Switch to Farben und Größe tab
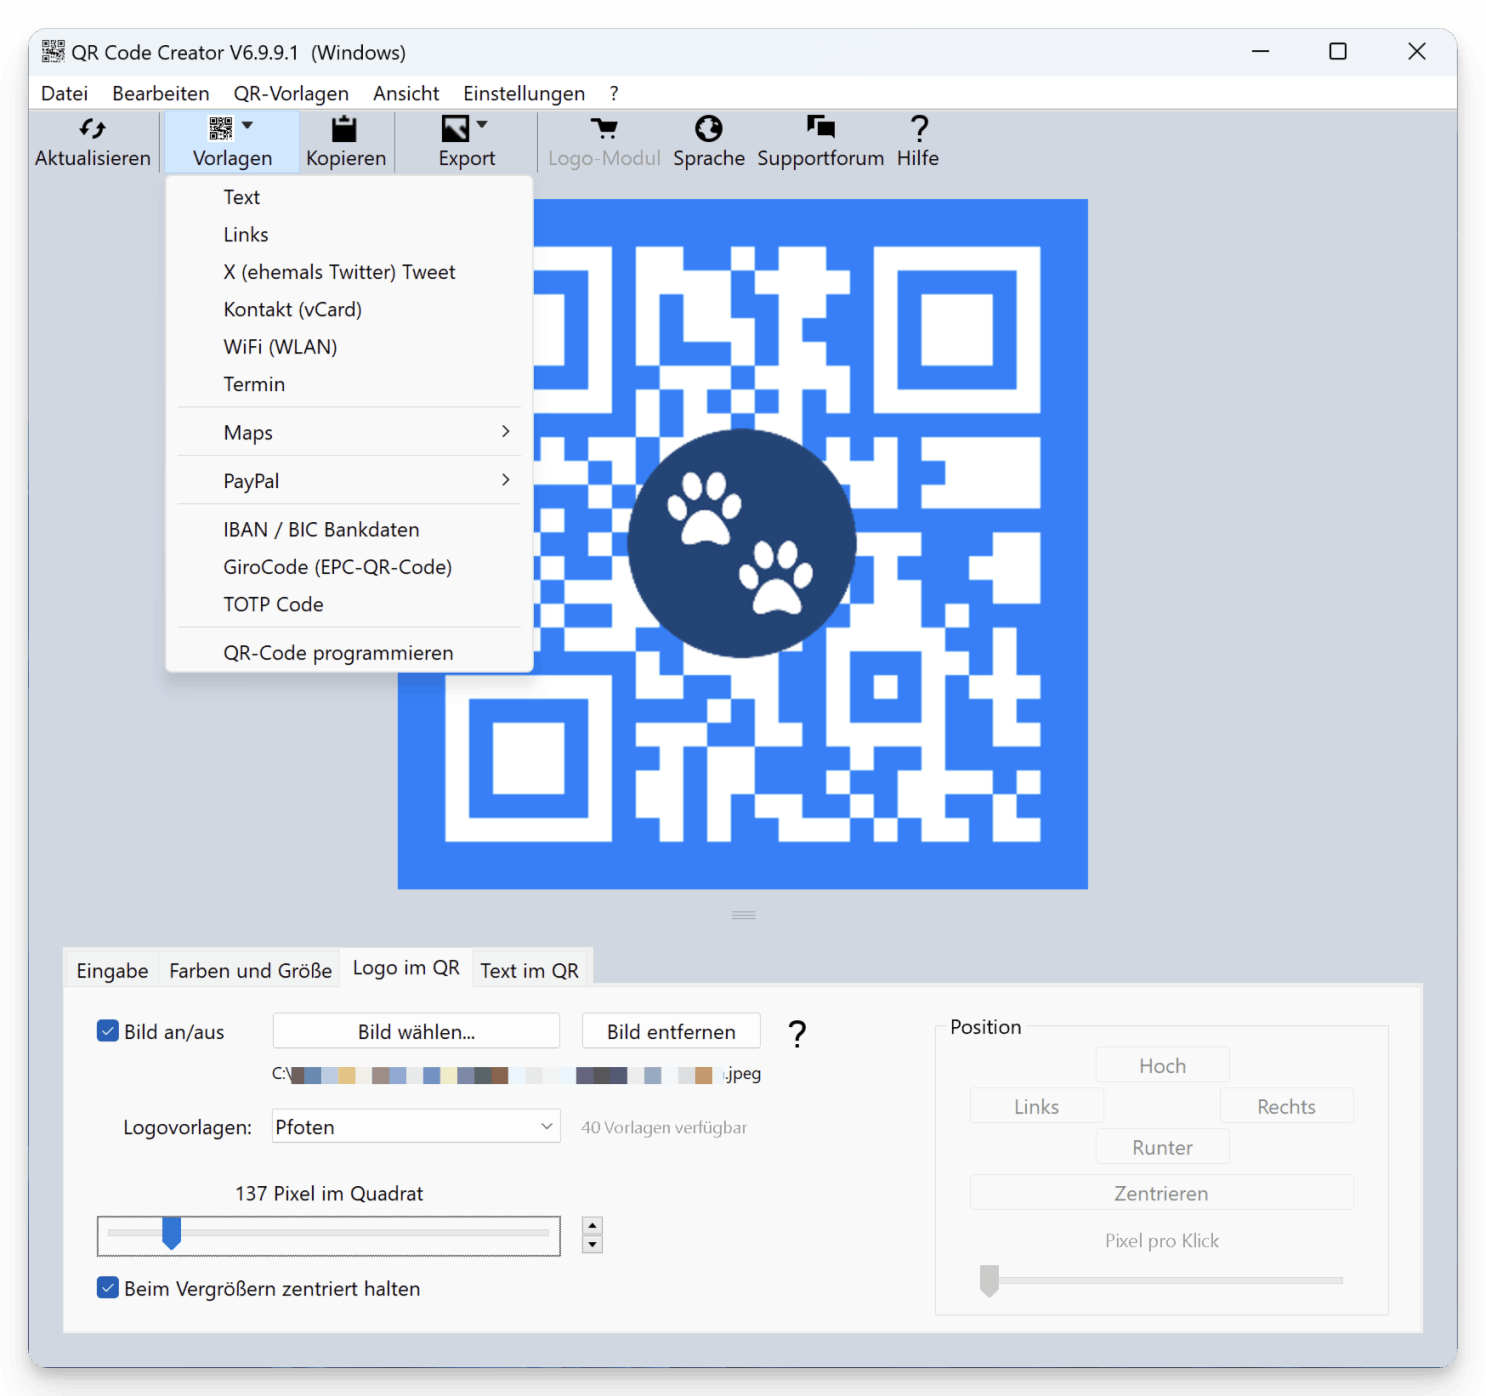Image resolution: width=1486 pixels, height=1396 pixels. pos(250,970)
